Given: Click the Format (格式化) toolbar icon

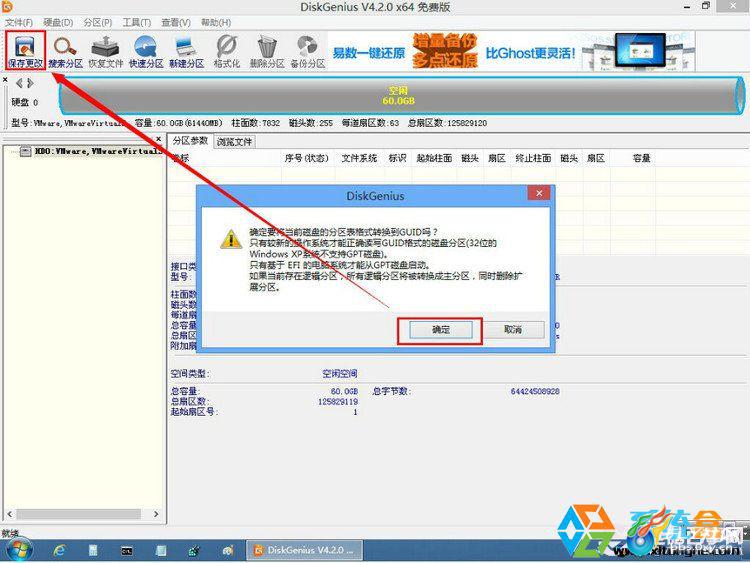Looking at the screenshot, I should [x=227, y=52].
